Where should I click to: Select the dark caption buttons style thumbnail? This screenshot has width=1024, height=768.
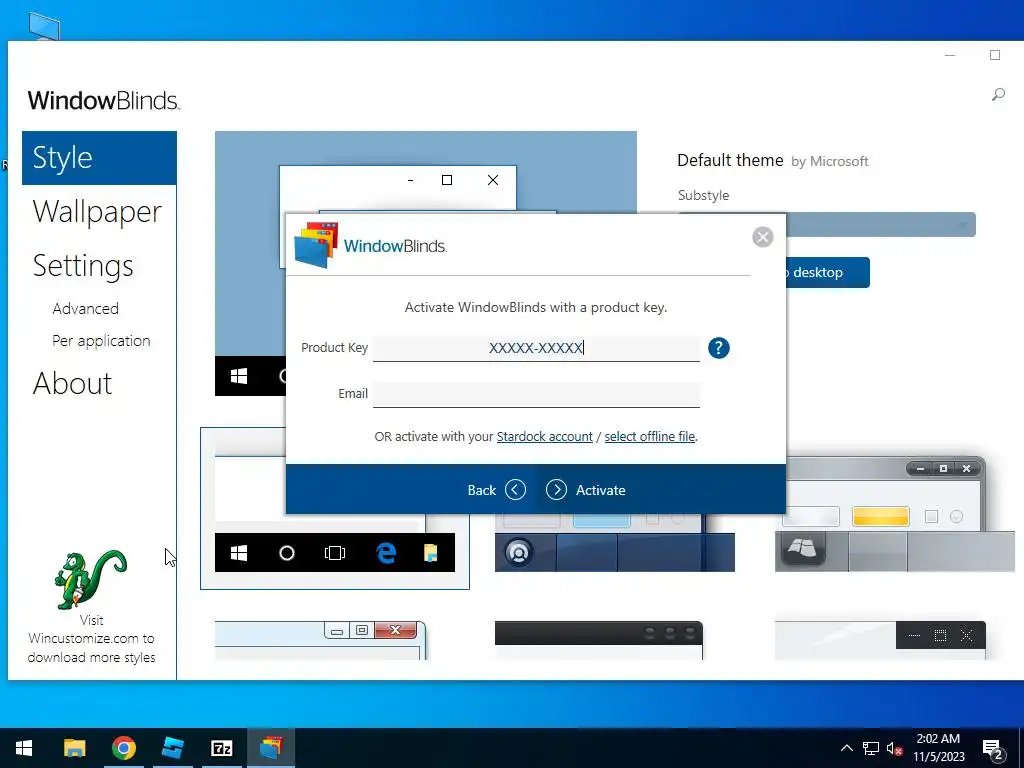(880, 641)
